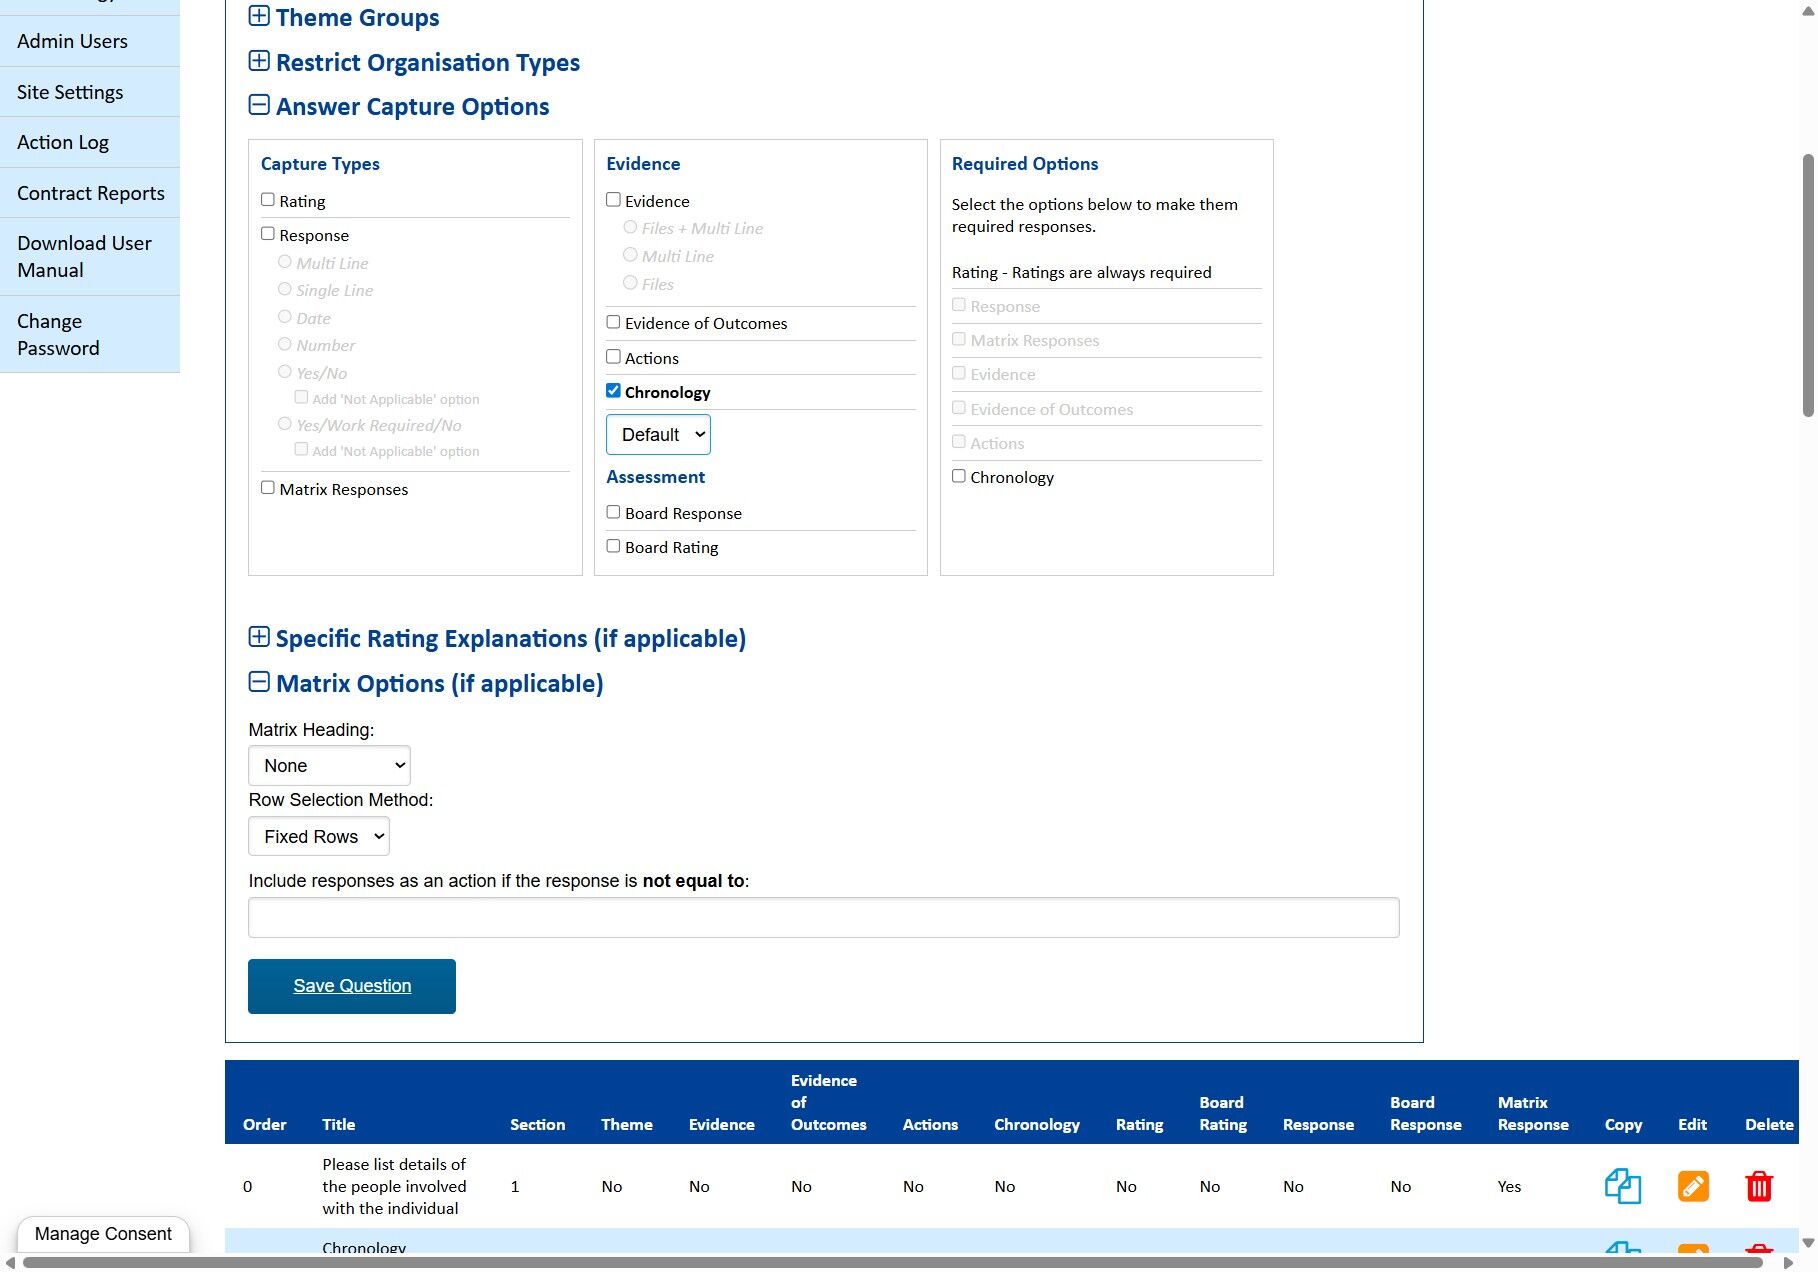The height and width of the screenshot is (1272, 1818).
Task: Enable the Board Response checkbox
Action: pyautogui.click(x=614, y=512)
